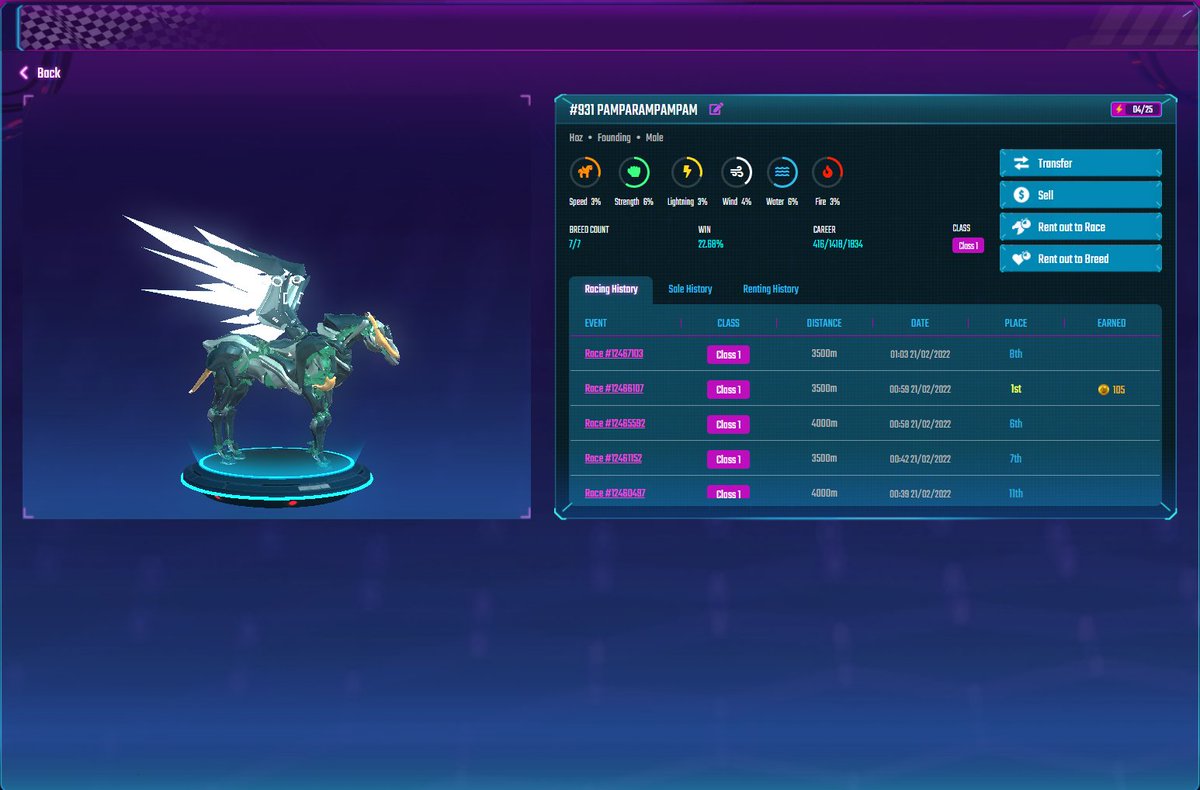Open Race #12467103 link
The width and height of the screenshot is (1200, 790).
pos(614,354)
